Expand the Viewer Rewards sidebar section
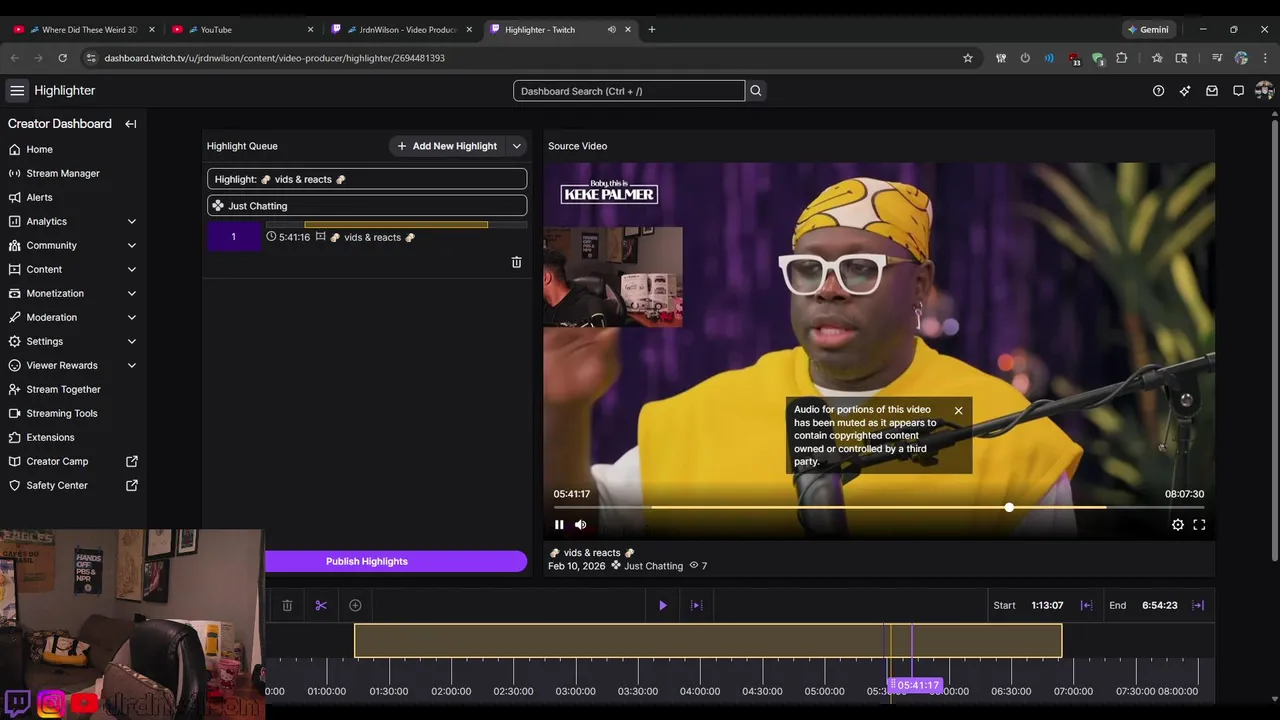The height and width of the screenshot is (720, 1280). point(132,365)
